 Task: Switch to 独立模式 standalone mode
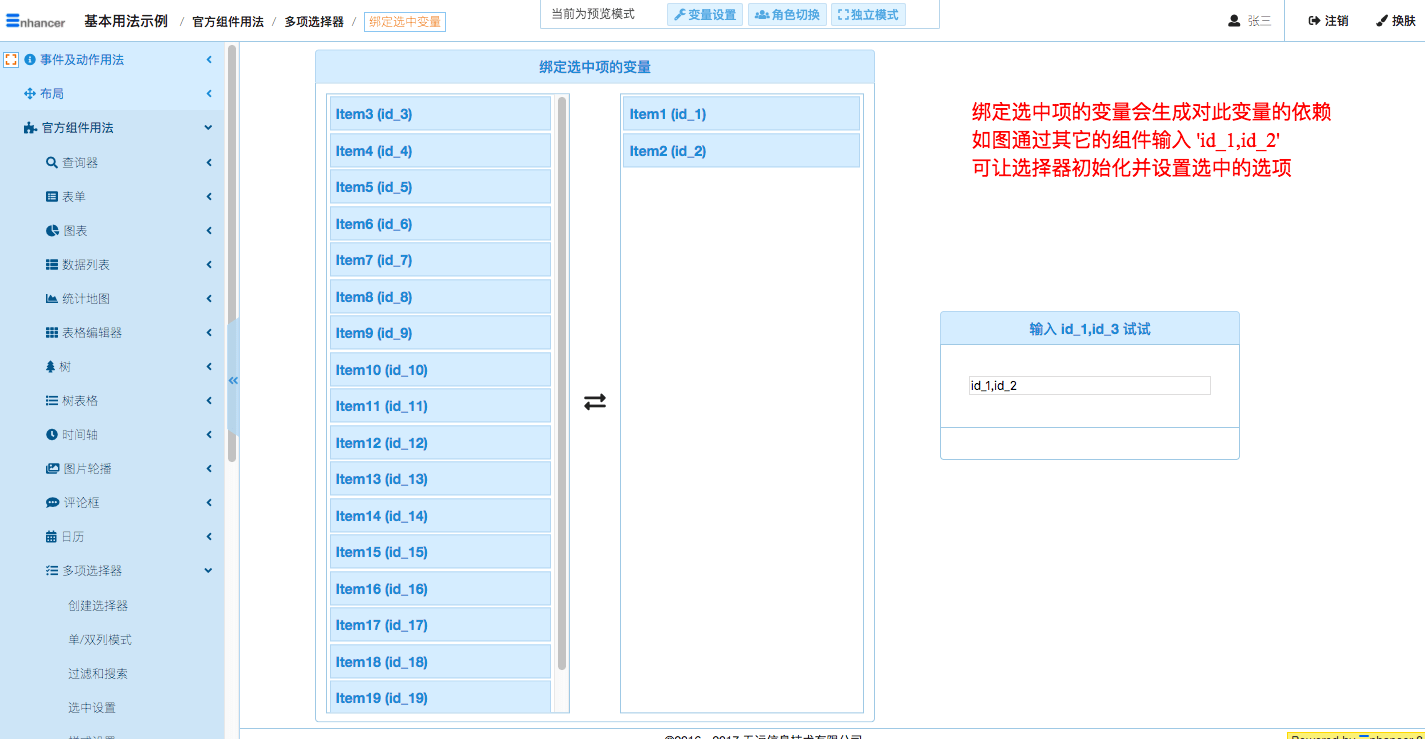click(x=868, y=15)
